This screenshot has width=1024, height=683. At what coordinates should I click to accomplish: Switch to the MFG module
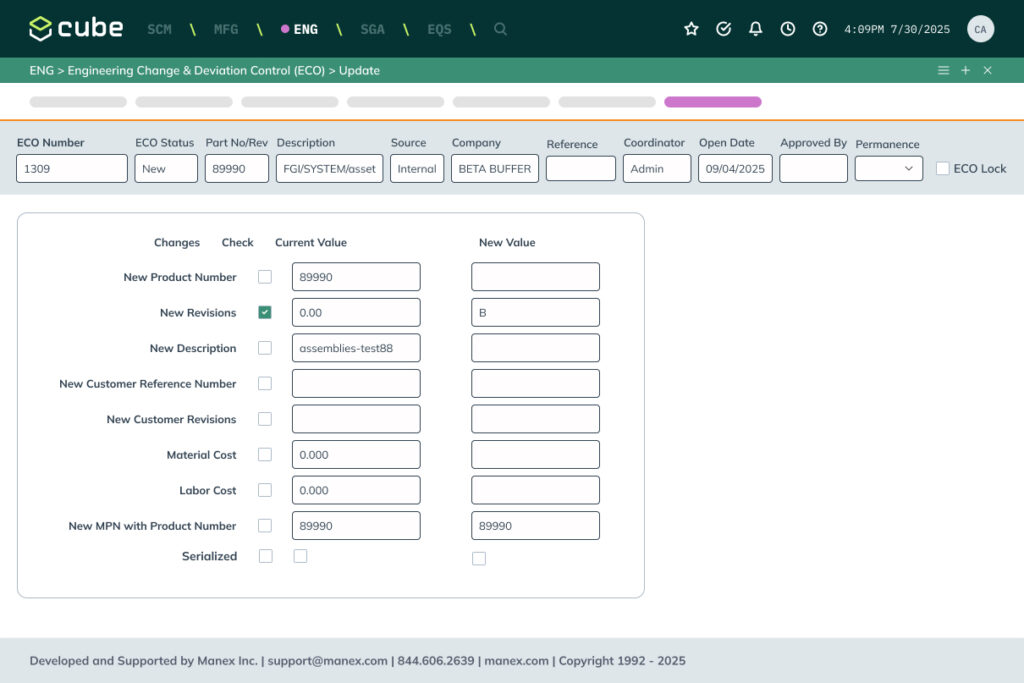point(226,29)
